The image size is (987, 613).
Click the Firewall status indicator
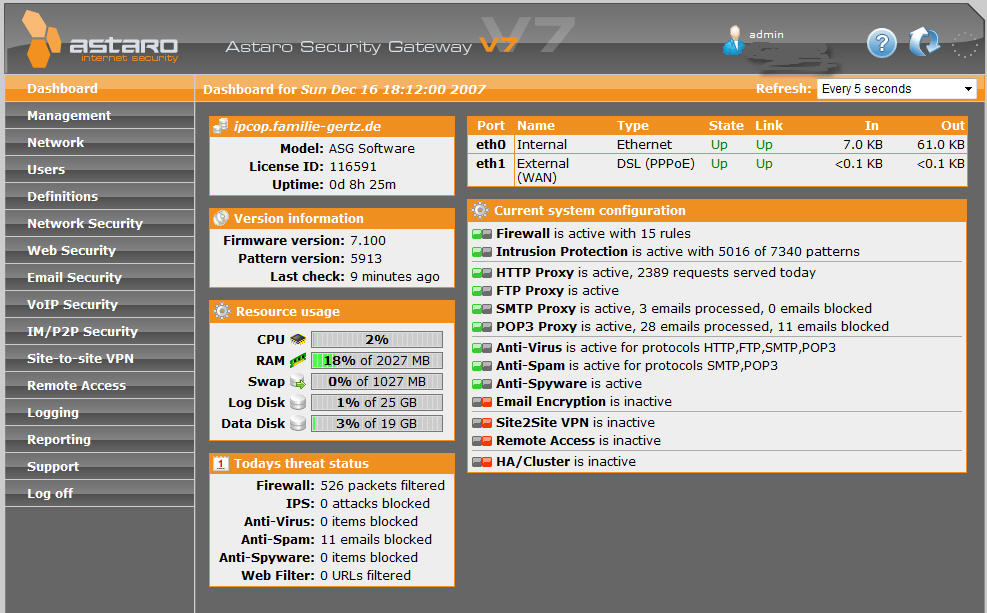[x=482, y=234]
